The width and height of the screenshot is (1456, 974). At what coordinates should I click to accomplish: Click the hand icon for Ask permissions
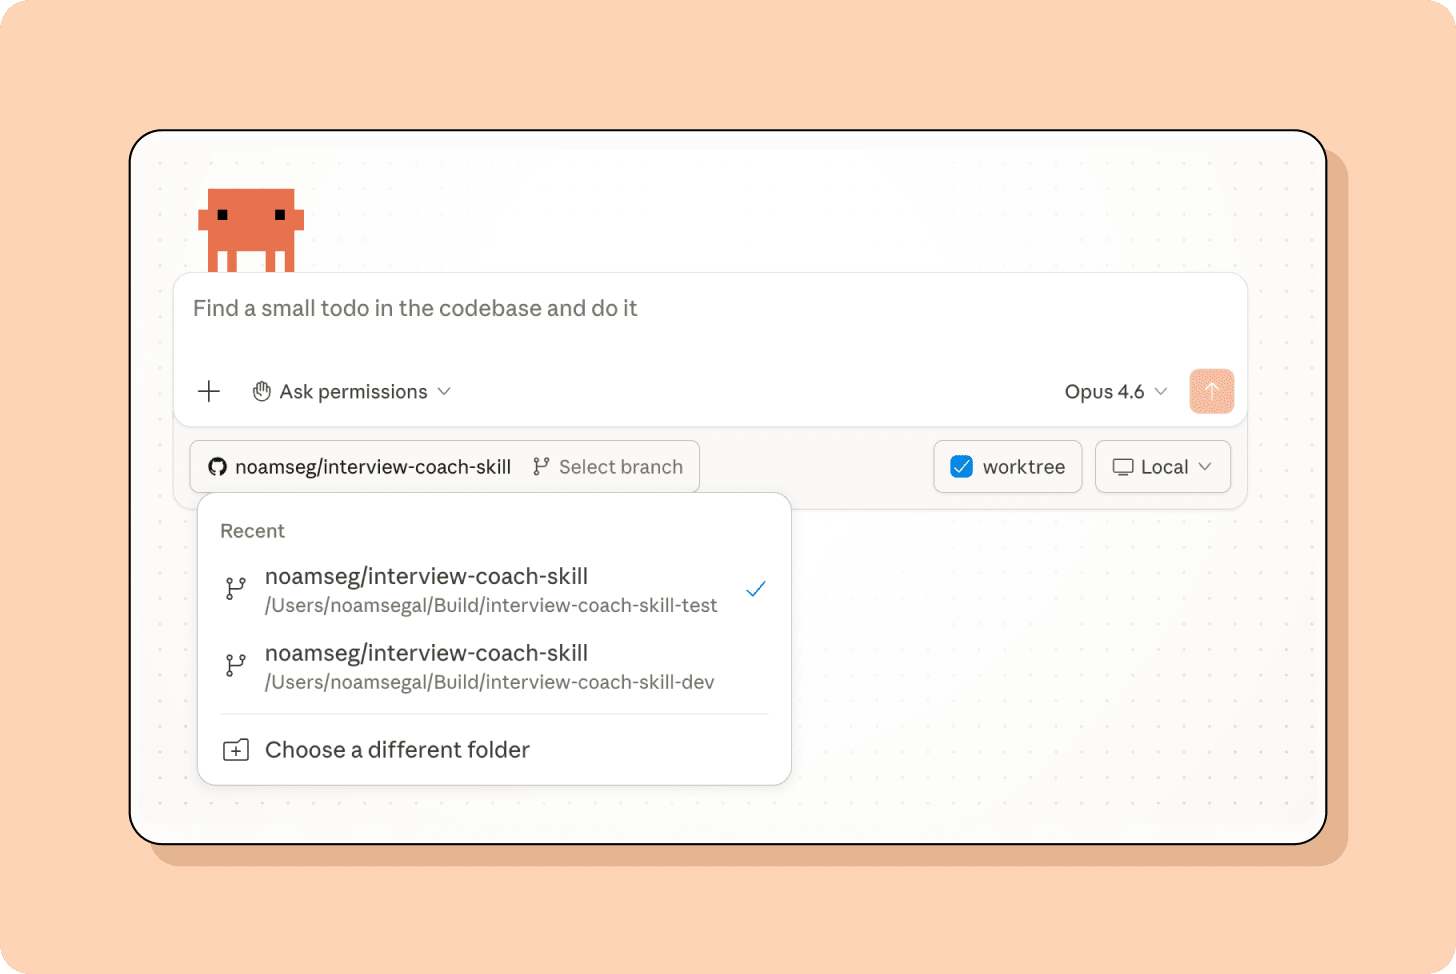(261, 391)
